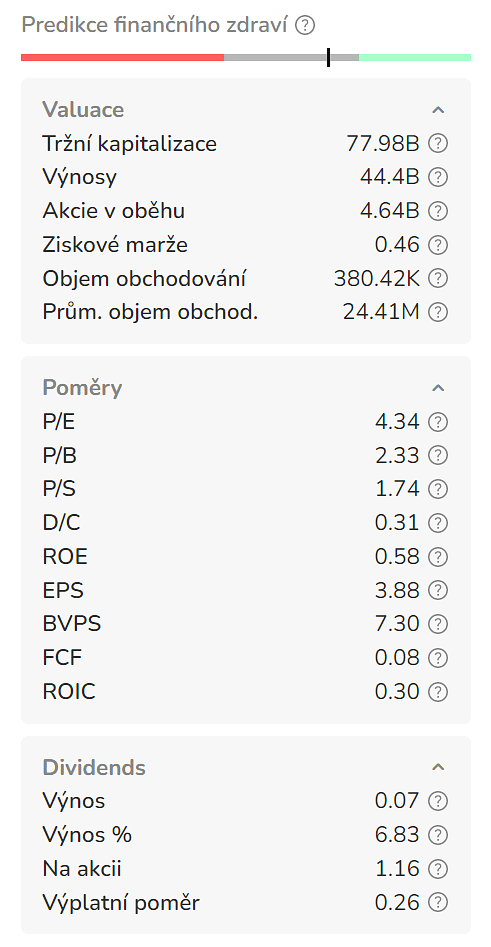Click the red segment of health bar
This screenshot has width=491, height=947.
(123, 57)
